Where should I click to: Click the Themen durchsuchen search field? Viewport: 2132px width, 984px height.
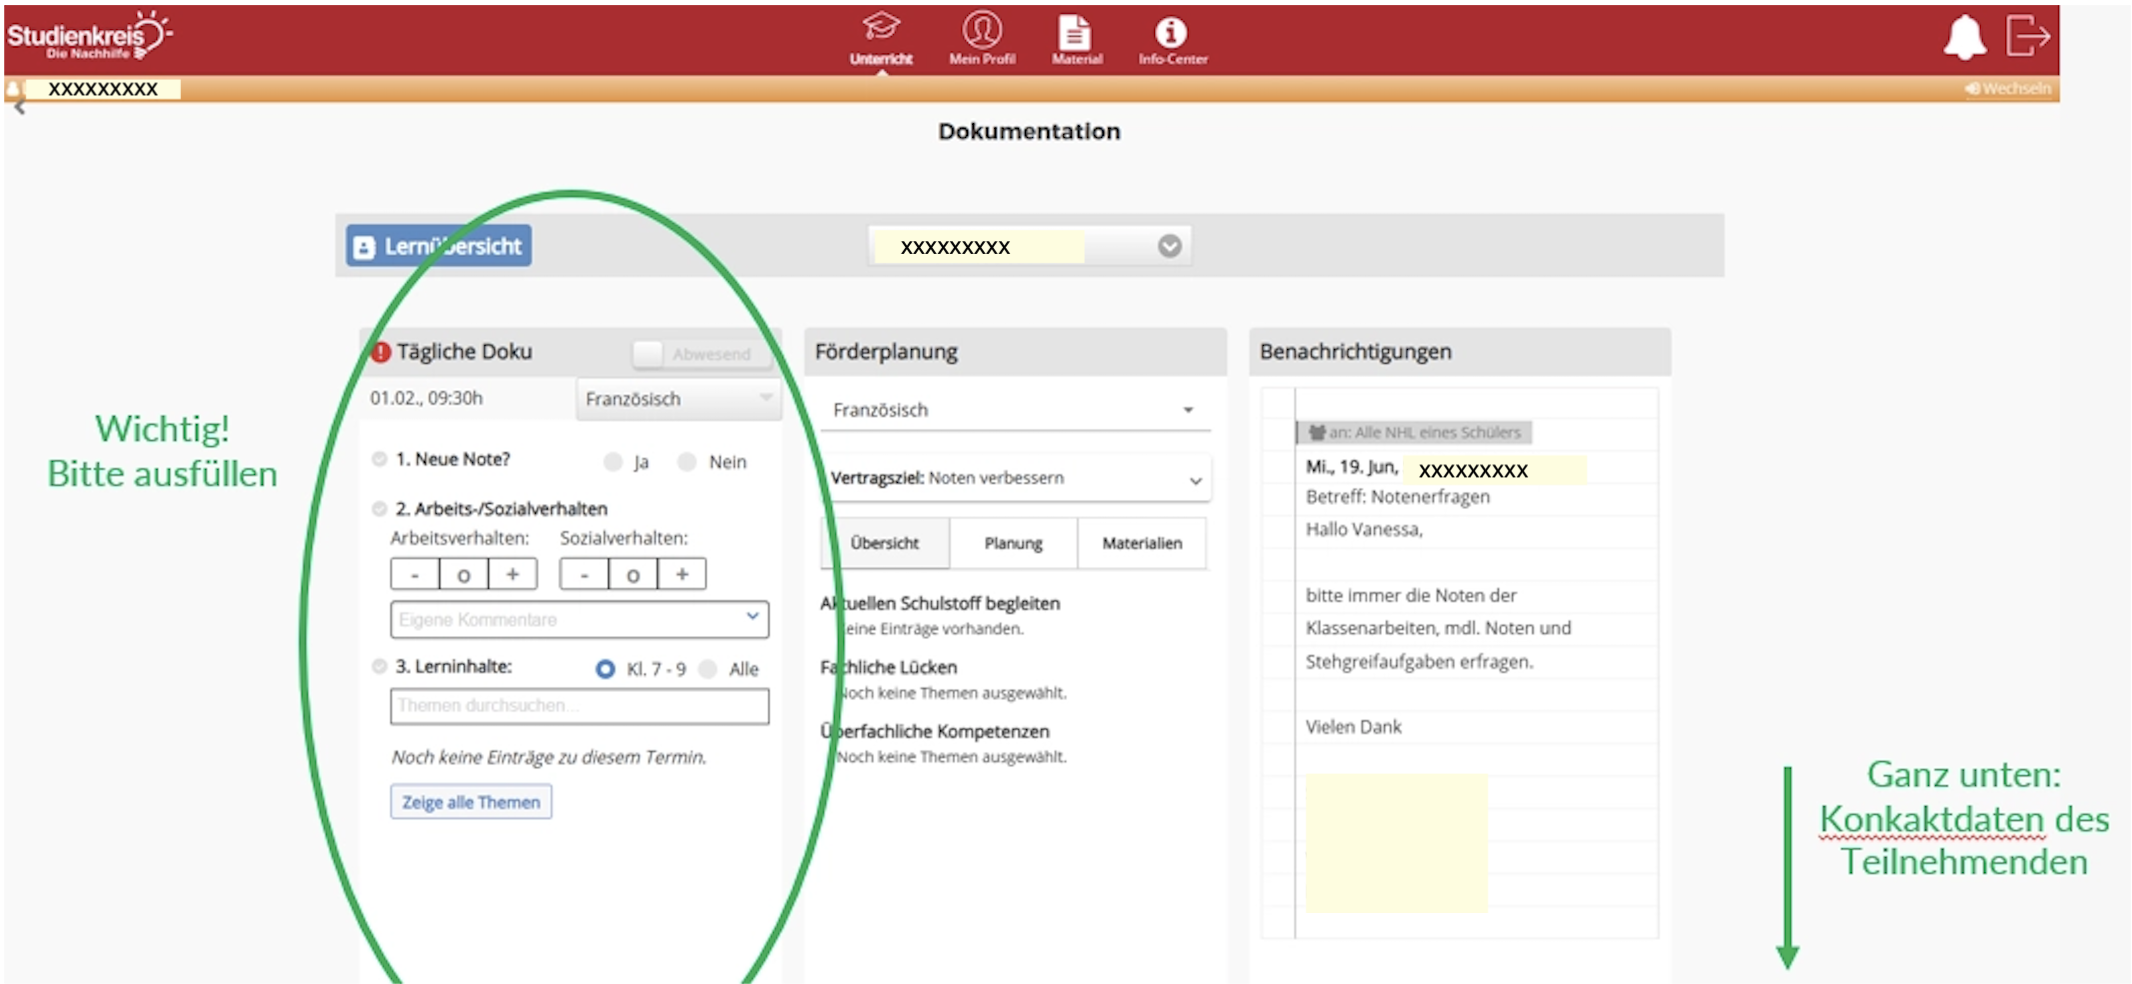(579, 706)
